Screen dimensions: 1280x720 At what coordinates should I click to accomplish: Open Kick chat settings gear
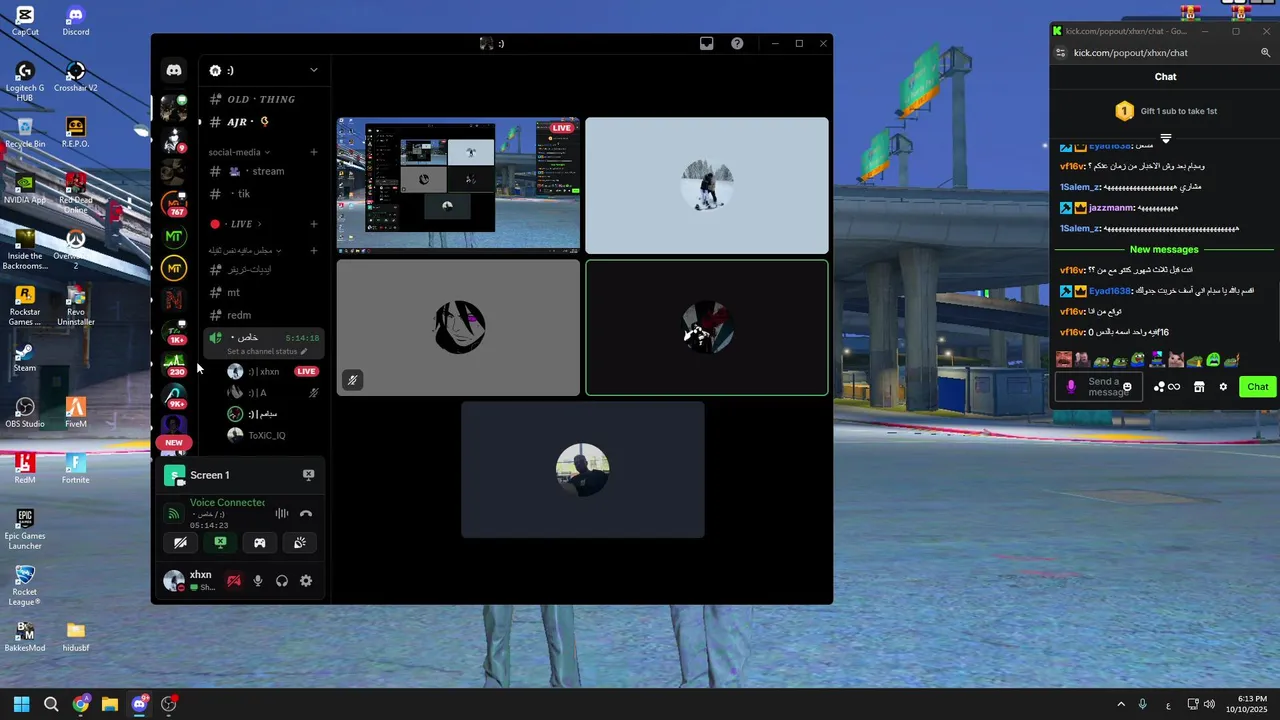click(x=1223, y=387)
